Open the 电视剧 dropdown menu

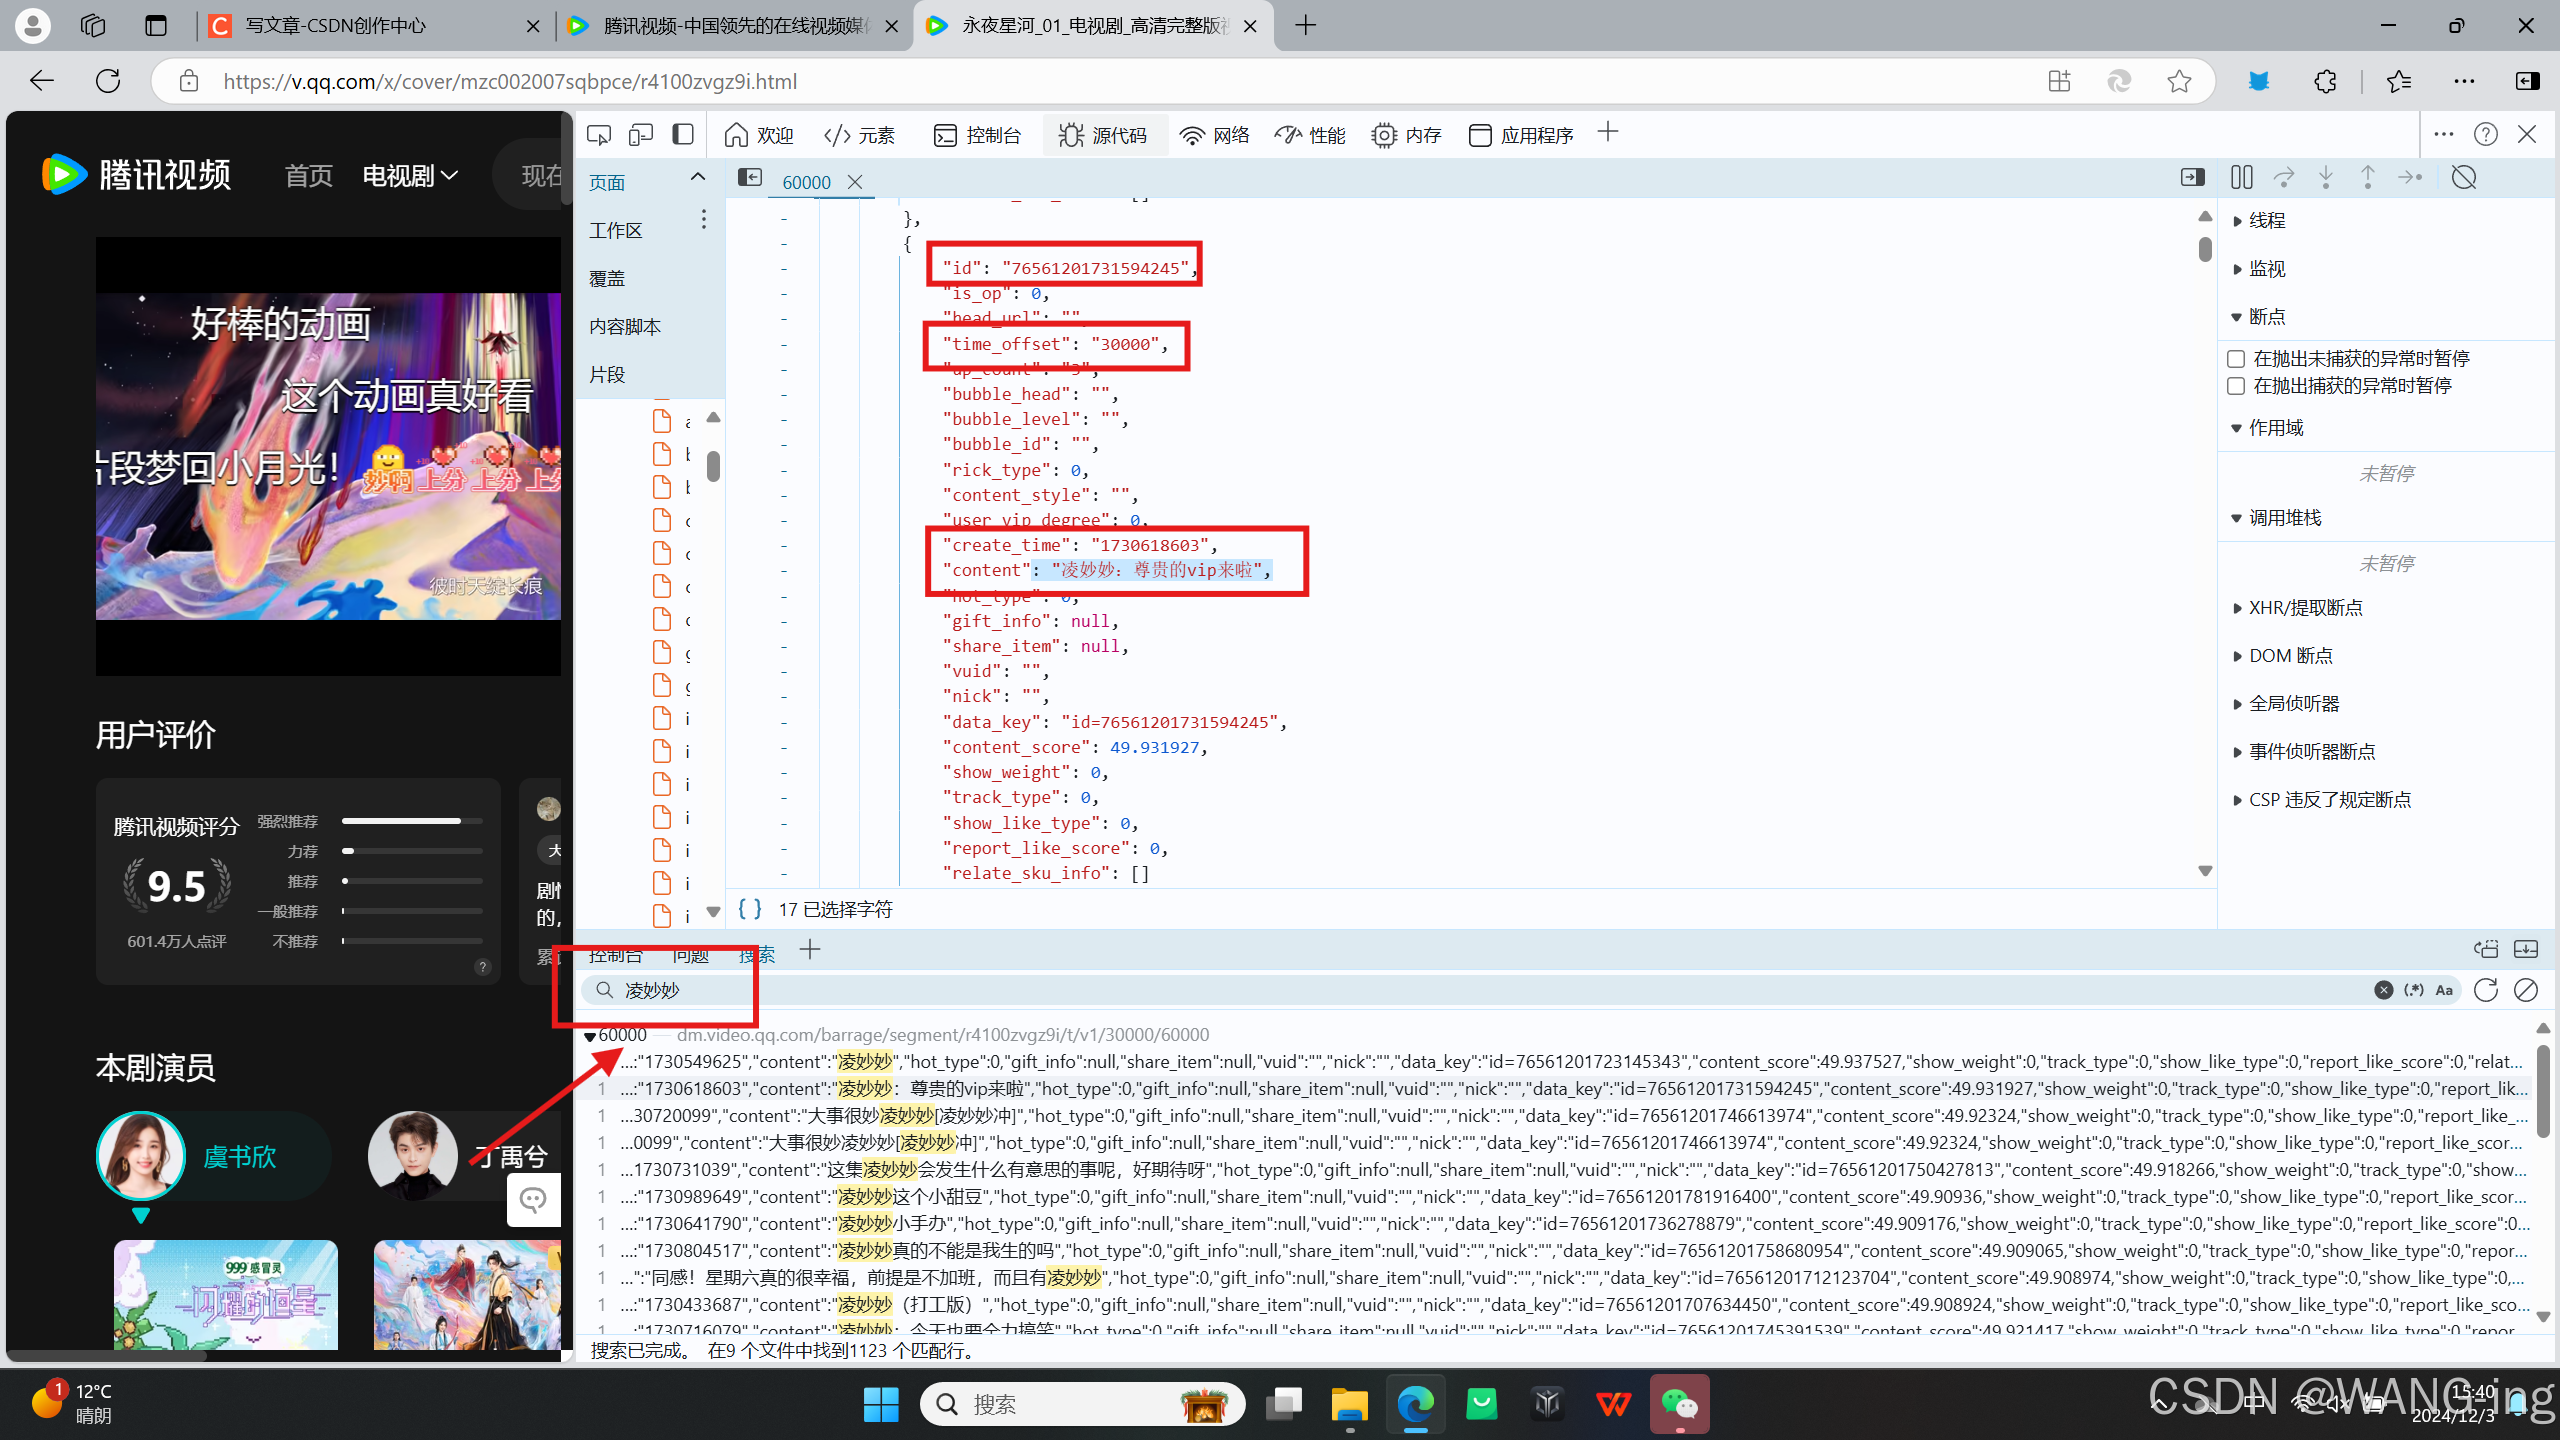point(410,176)
